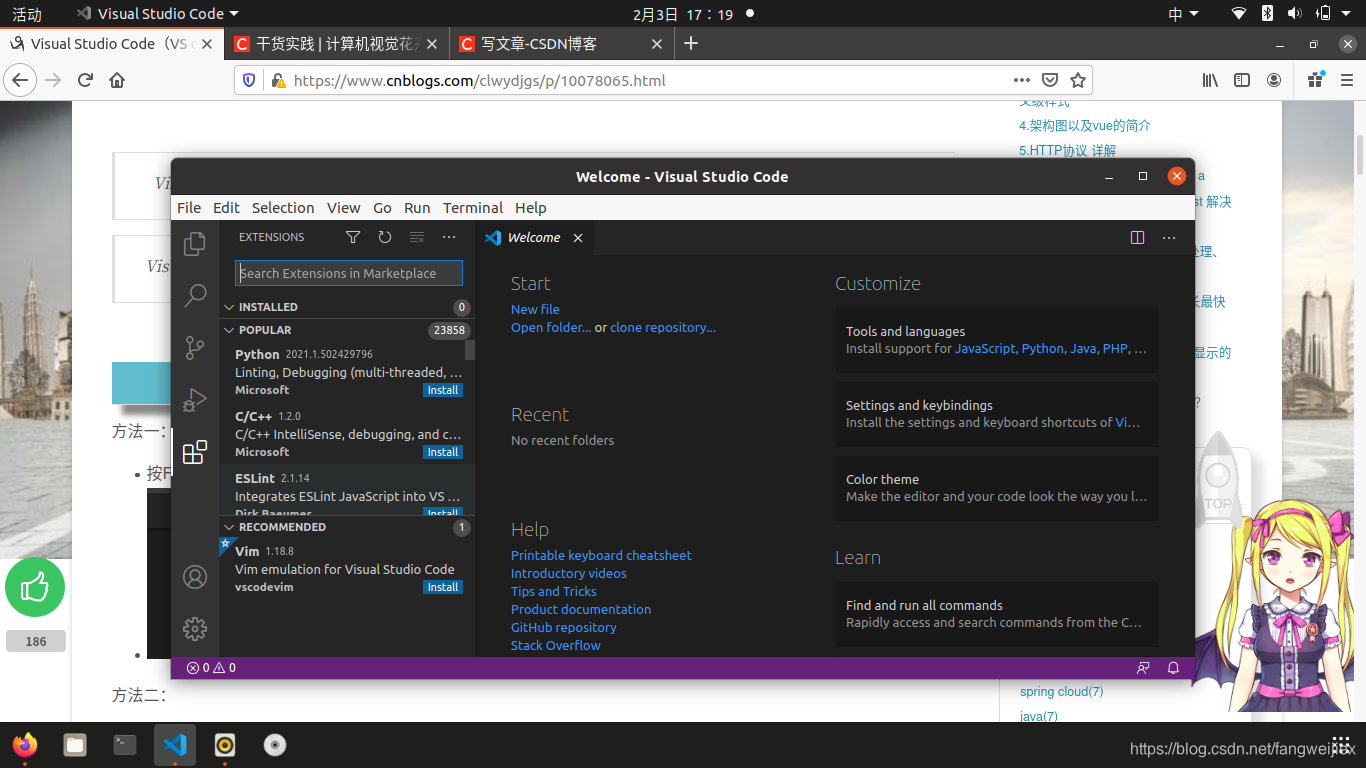The width and height of the screenshot is (1366, 768).
Task: Open notifications bell in status bar
Action: click(x=1174, y=667)
